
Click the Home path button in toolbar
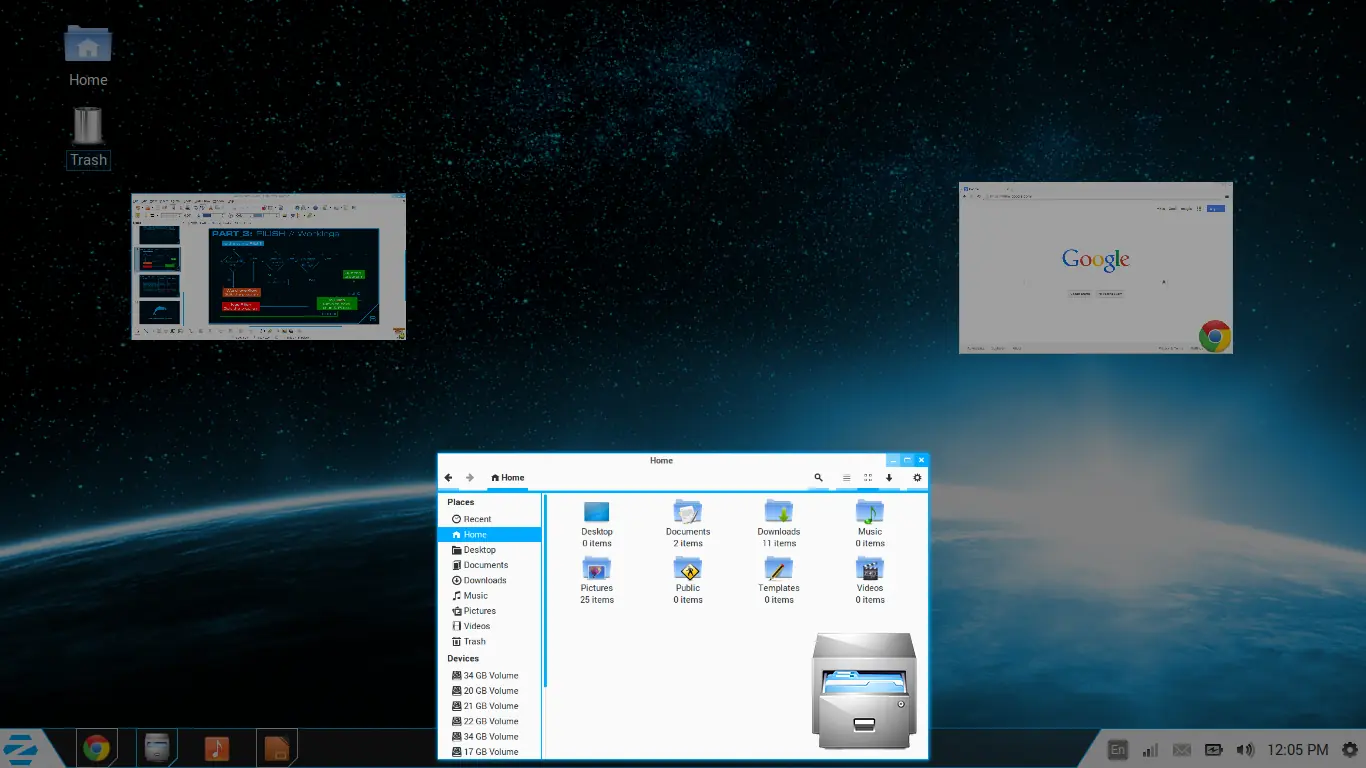pos(508,478)
